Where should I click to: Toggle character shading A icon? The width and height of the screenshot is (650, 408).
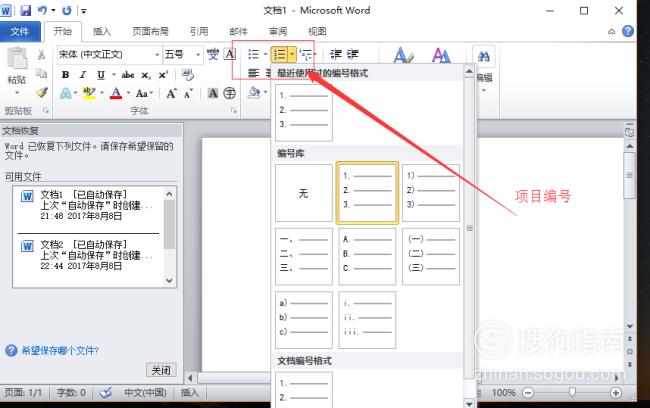(213, 93)
